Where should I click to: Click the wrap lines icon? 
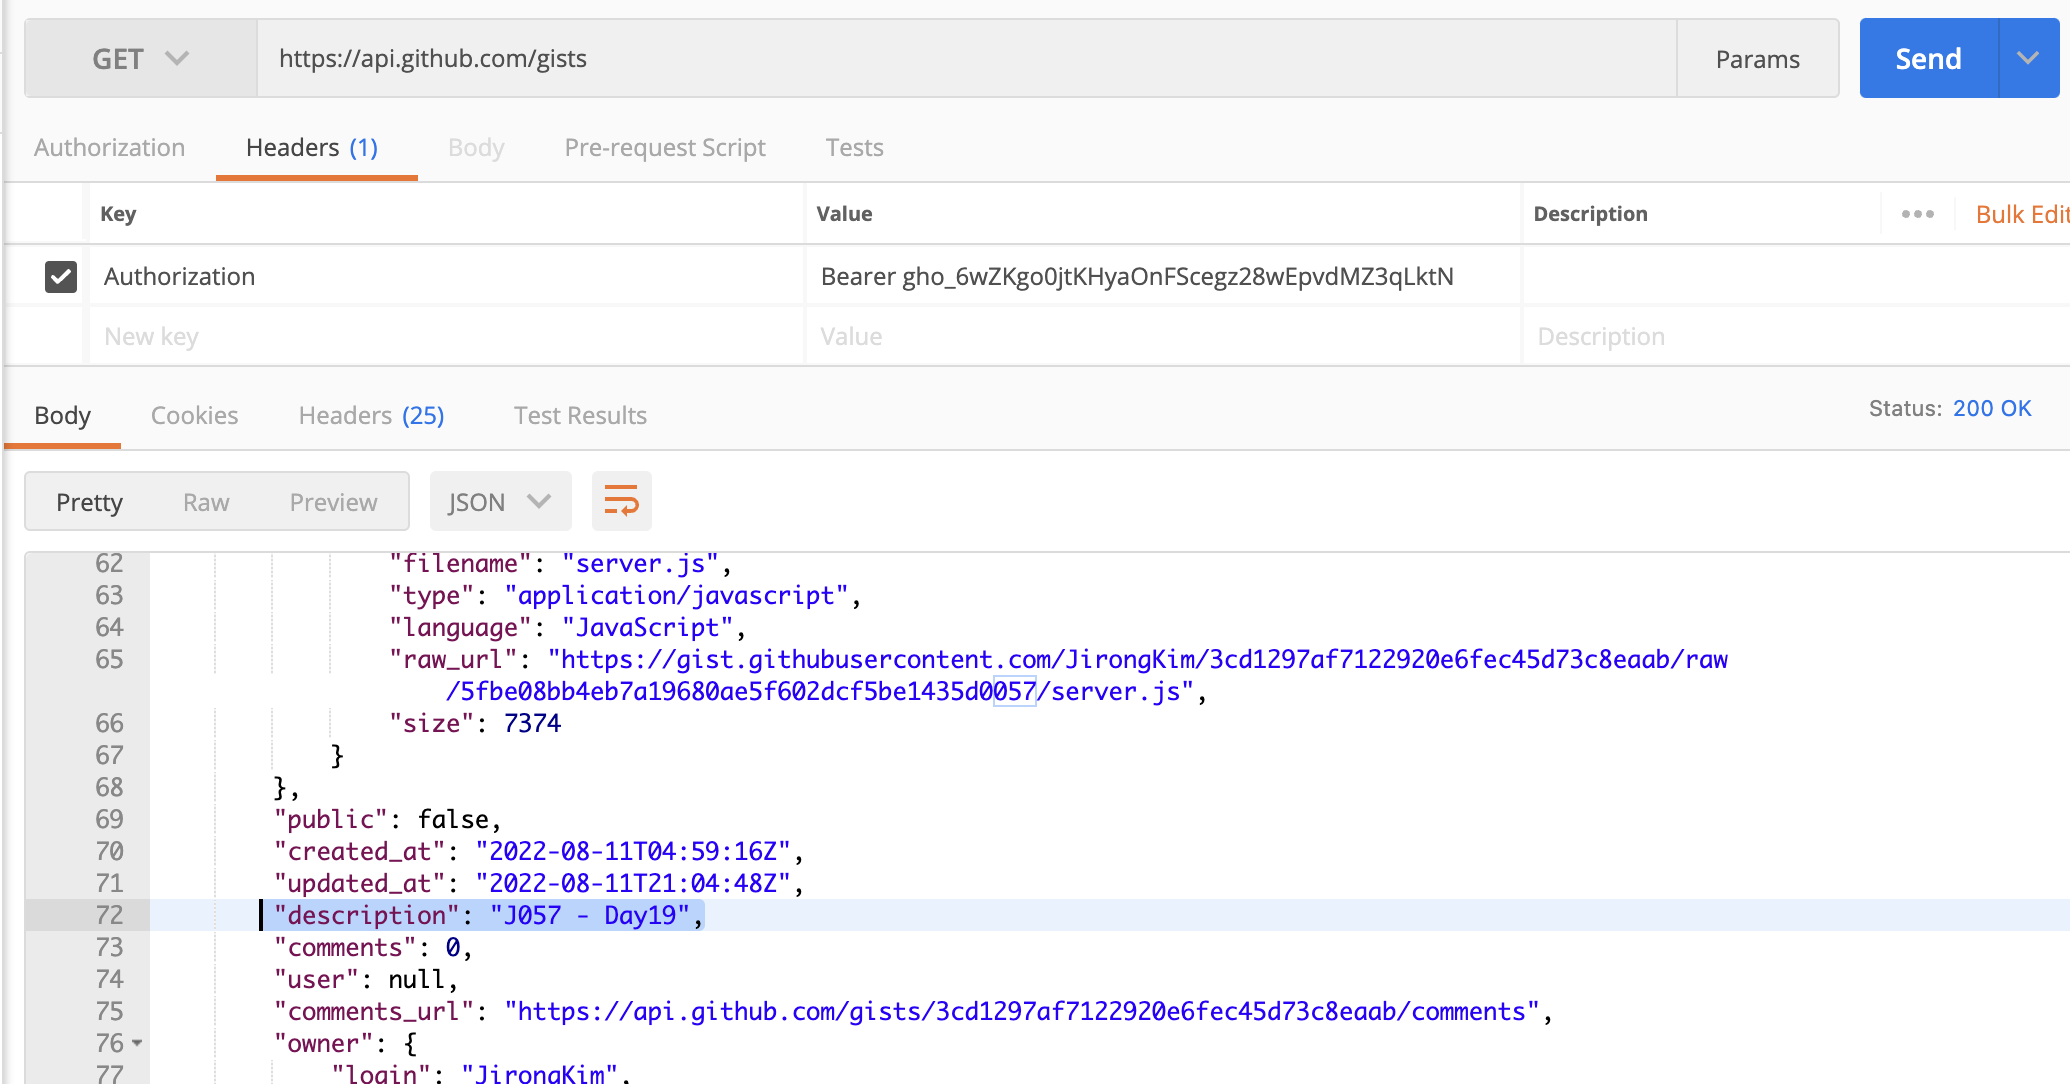(x=621, y=501)
